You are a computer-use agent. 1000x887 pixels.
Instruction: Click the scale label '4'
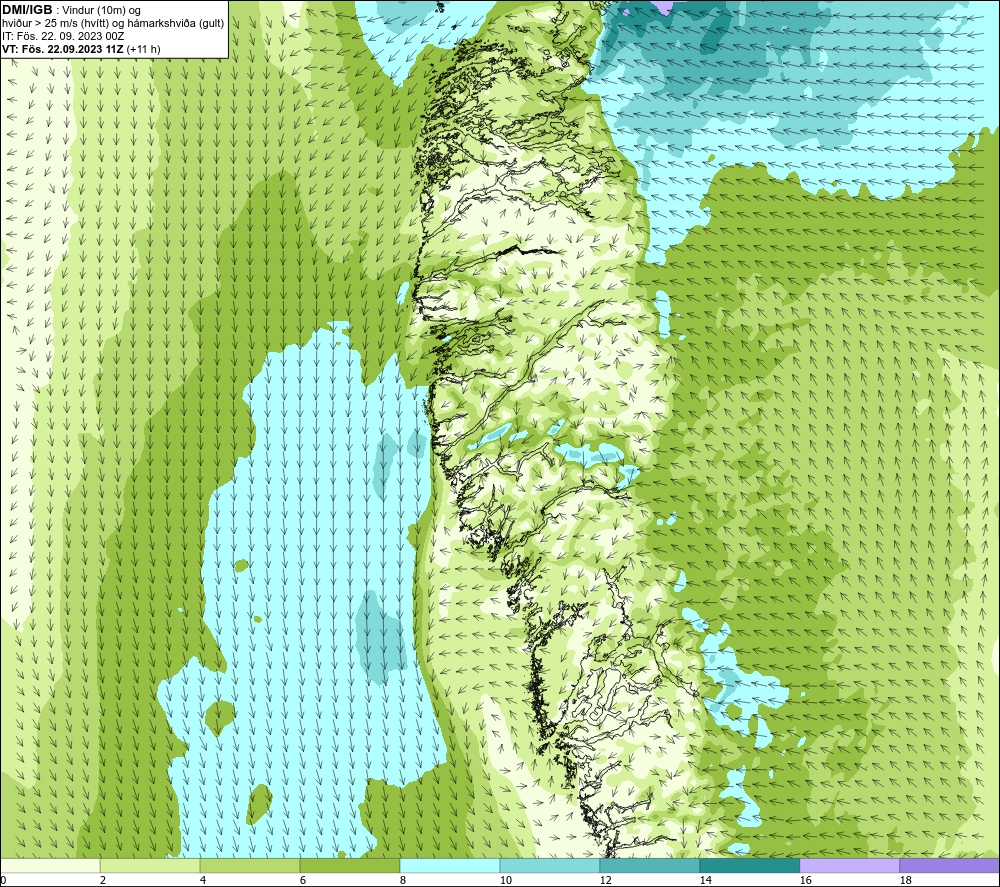[203, 880]
